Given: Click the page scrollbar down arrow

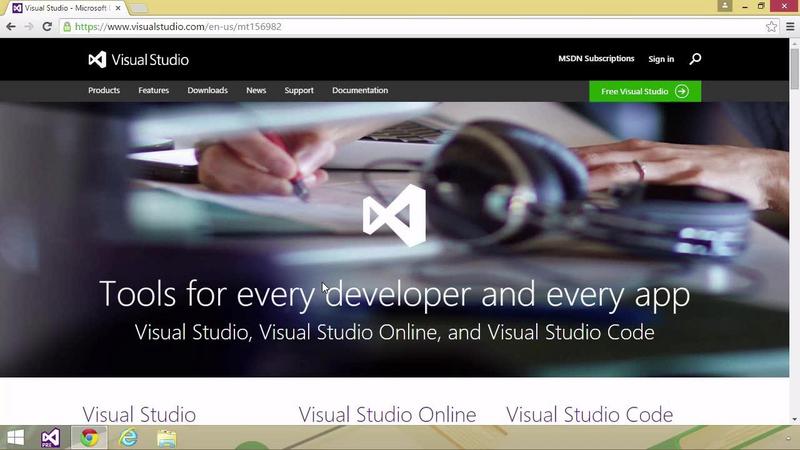Looking at the screenshot, I should (794, 419).
